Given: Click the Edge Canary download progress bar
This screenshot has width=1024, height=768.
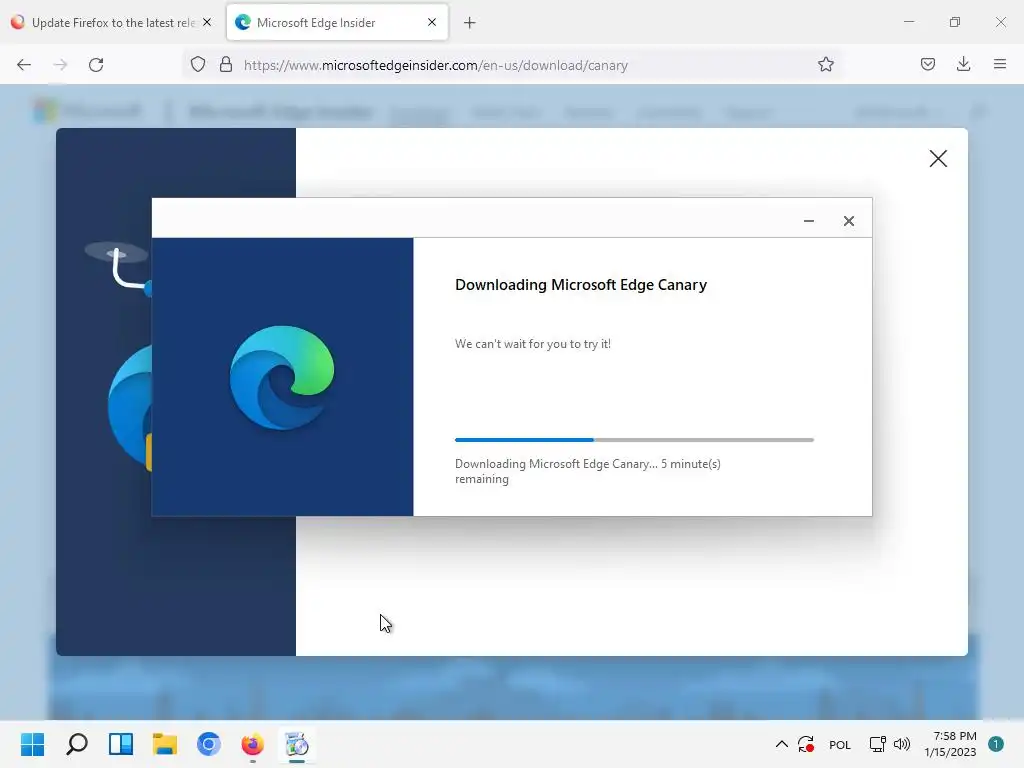Looking at the screenshot, I should (x=634, y=440).
